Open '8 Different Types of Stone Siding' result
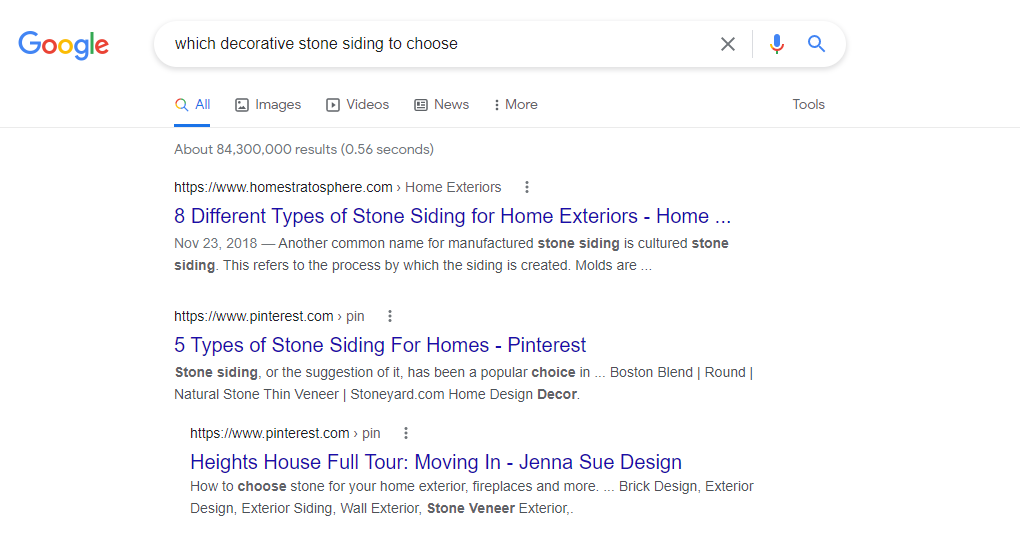1020x547 pixels. pos(452,216)
